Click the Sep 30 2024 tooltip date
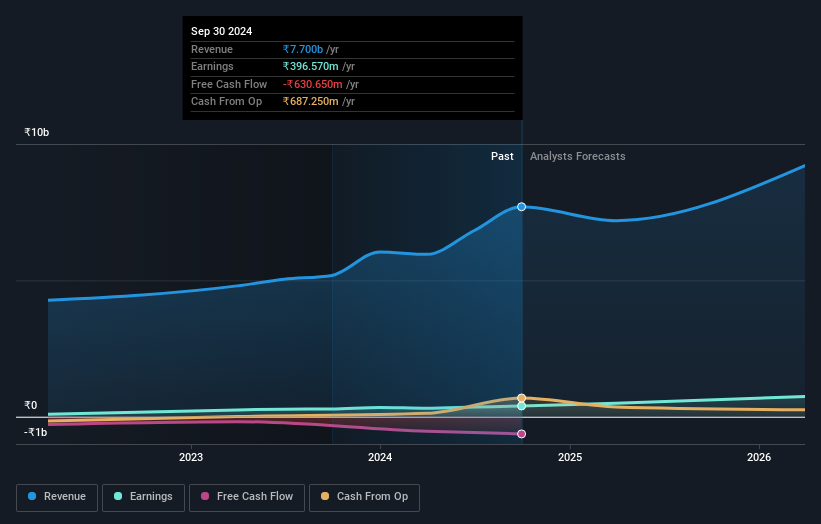 [221, 31]
